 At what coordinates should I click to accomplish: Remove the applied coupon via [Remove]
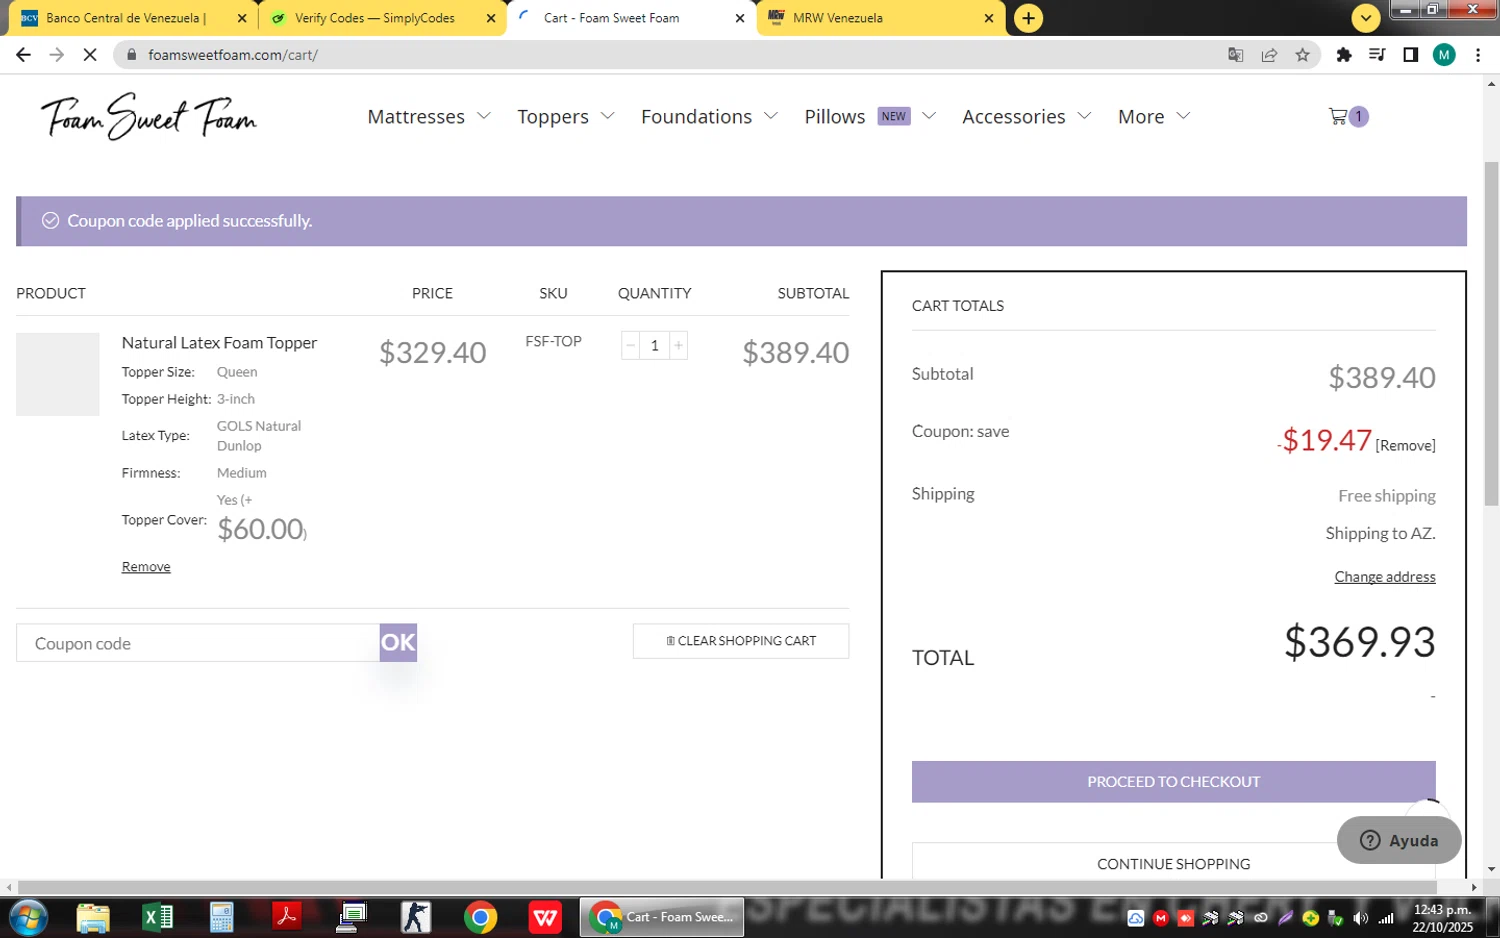tap(1405, 446)
